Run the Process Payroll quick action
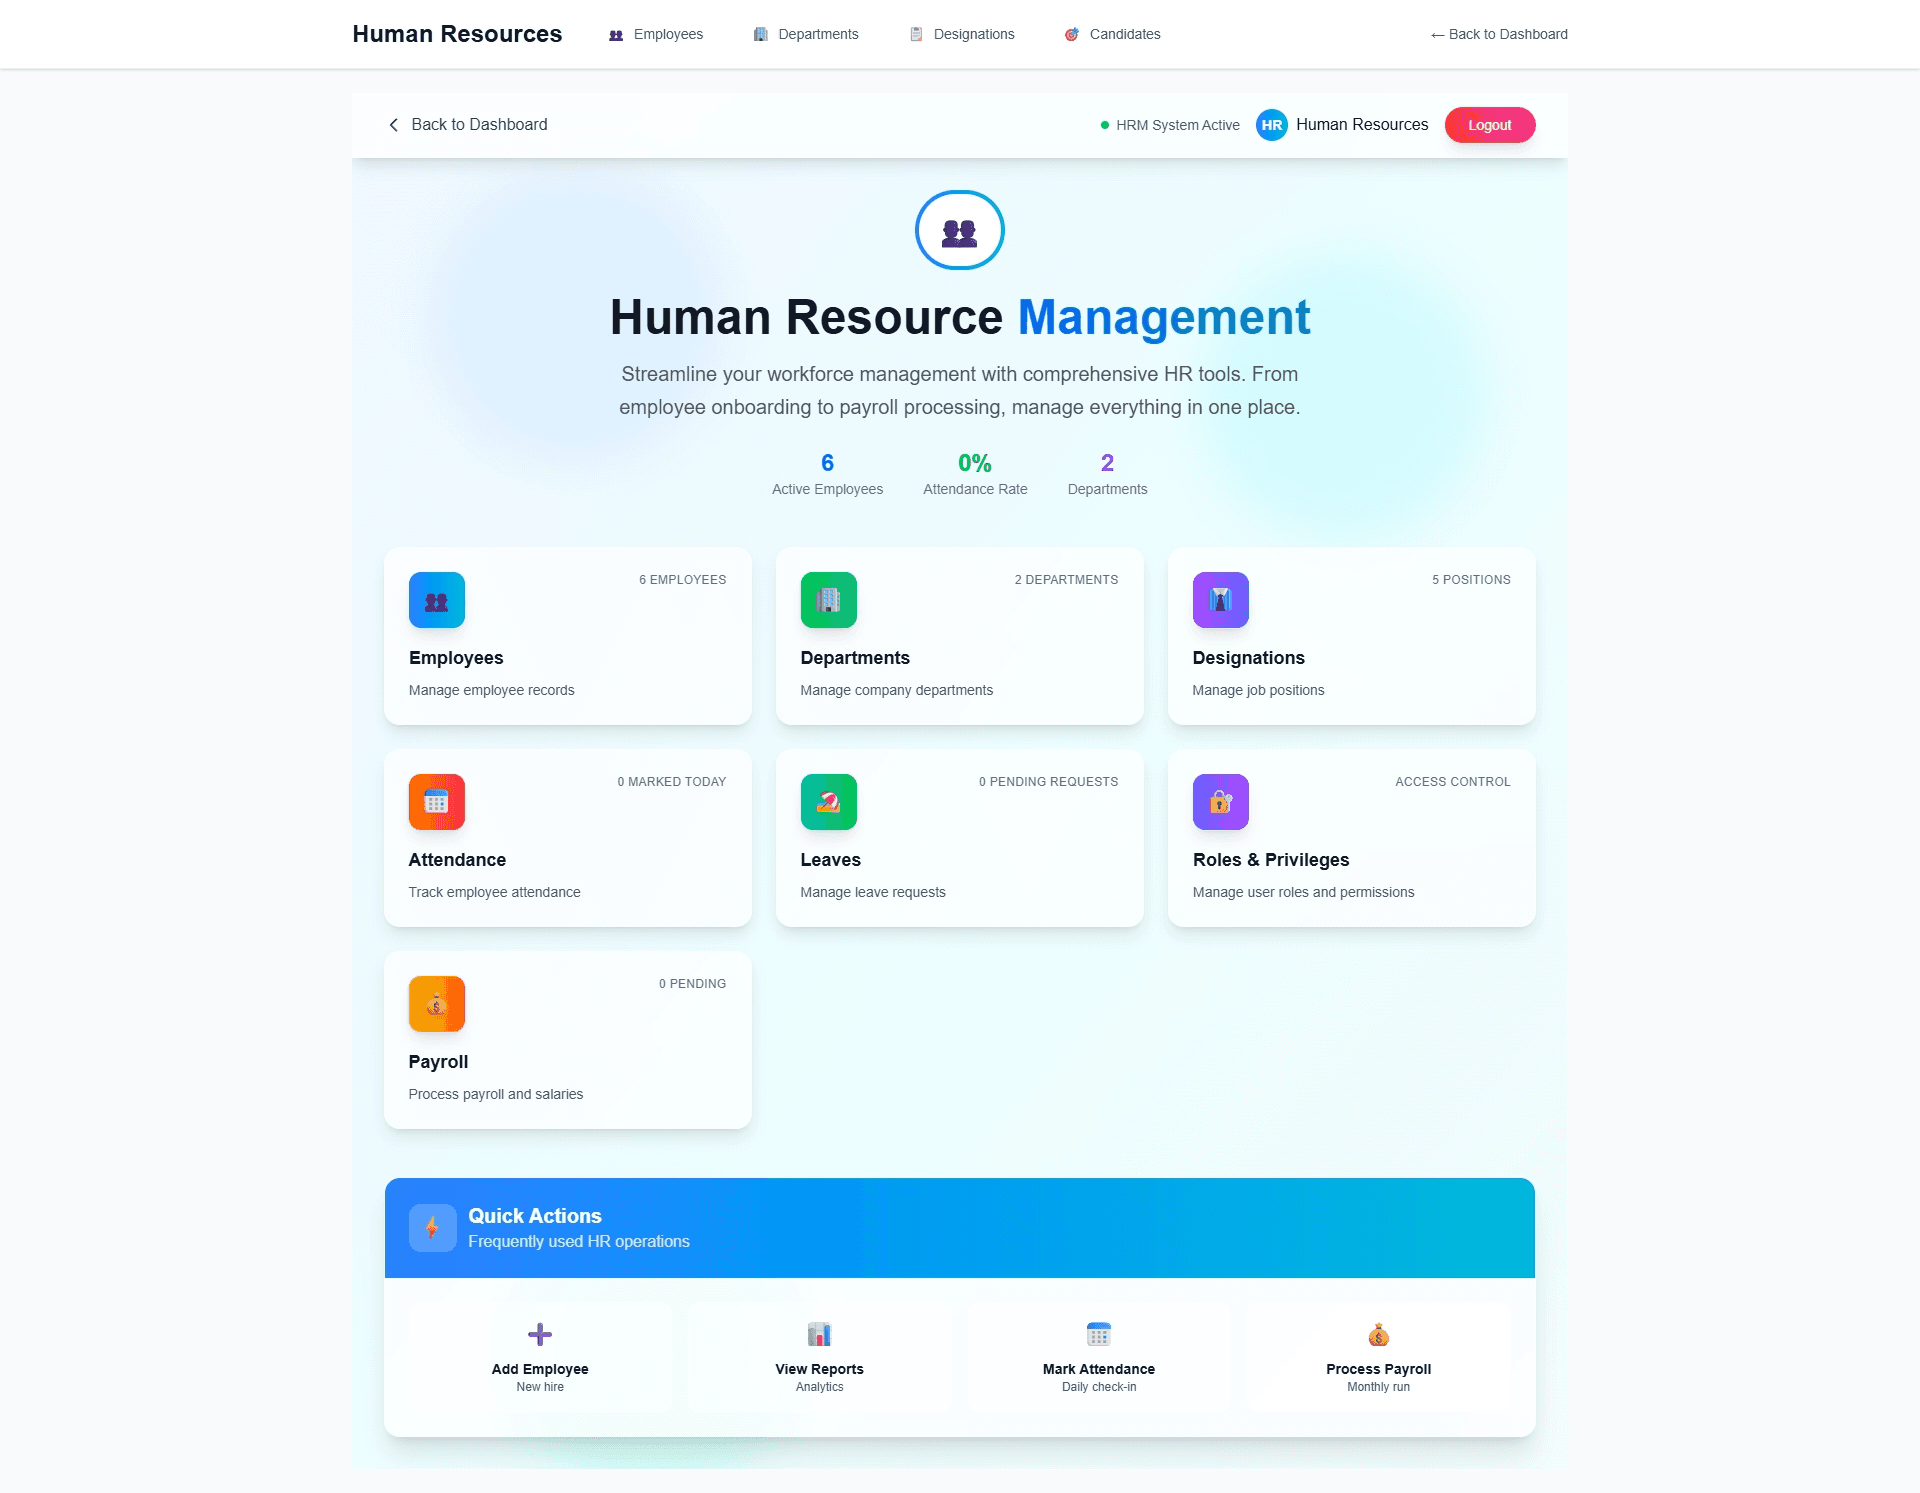The width and height of the screenshot is (1920, 1493). (x=1378, y=1357)
